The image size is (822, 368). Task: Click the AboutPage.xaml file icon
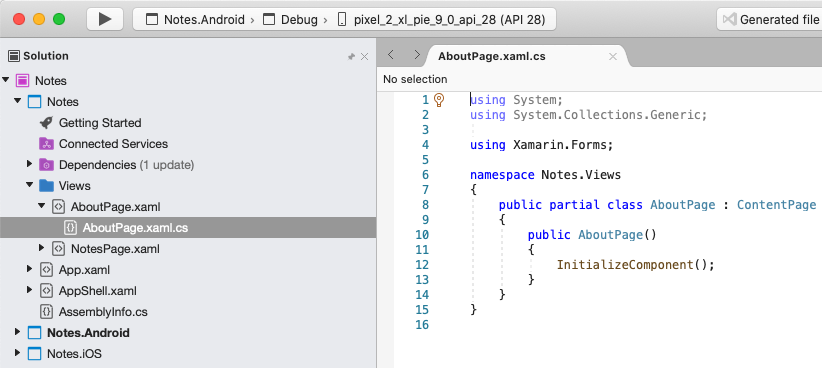point(58,207)
